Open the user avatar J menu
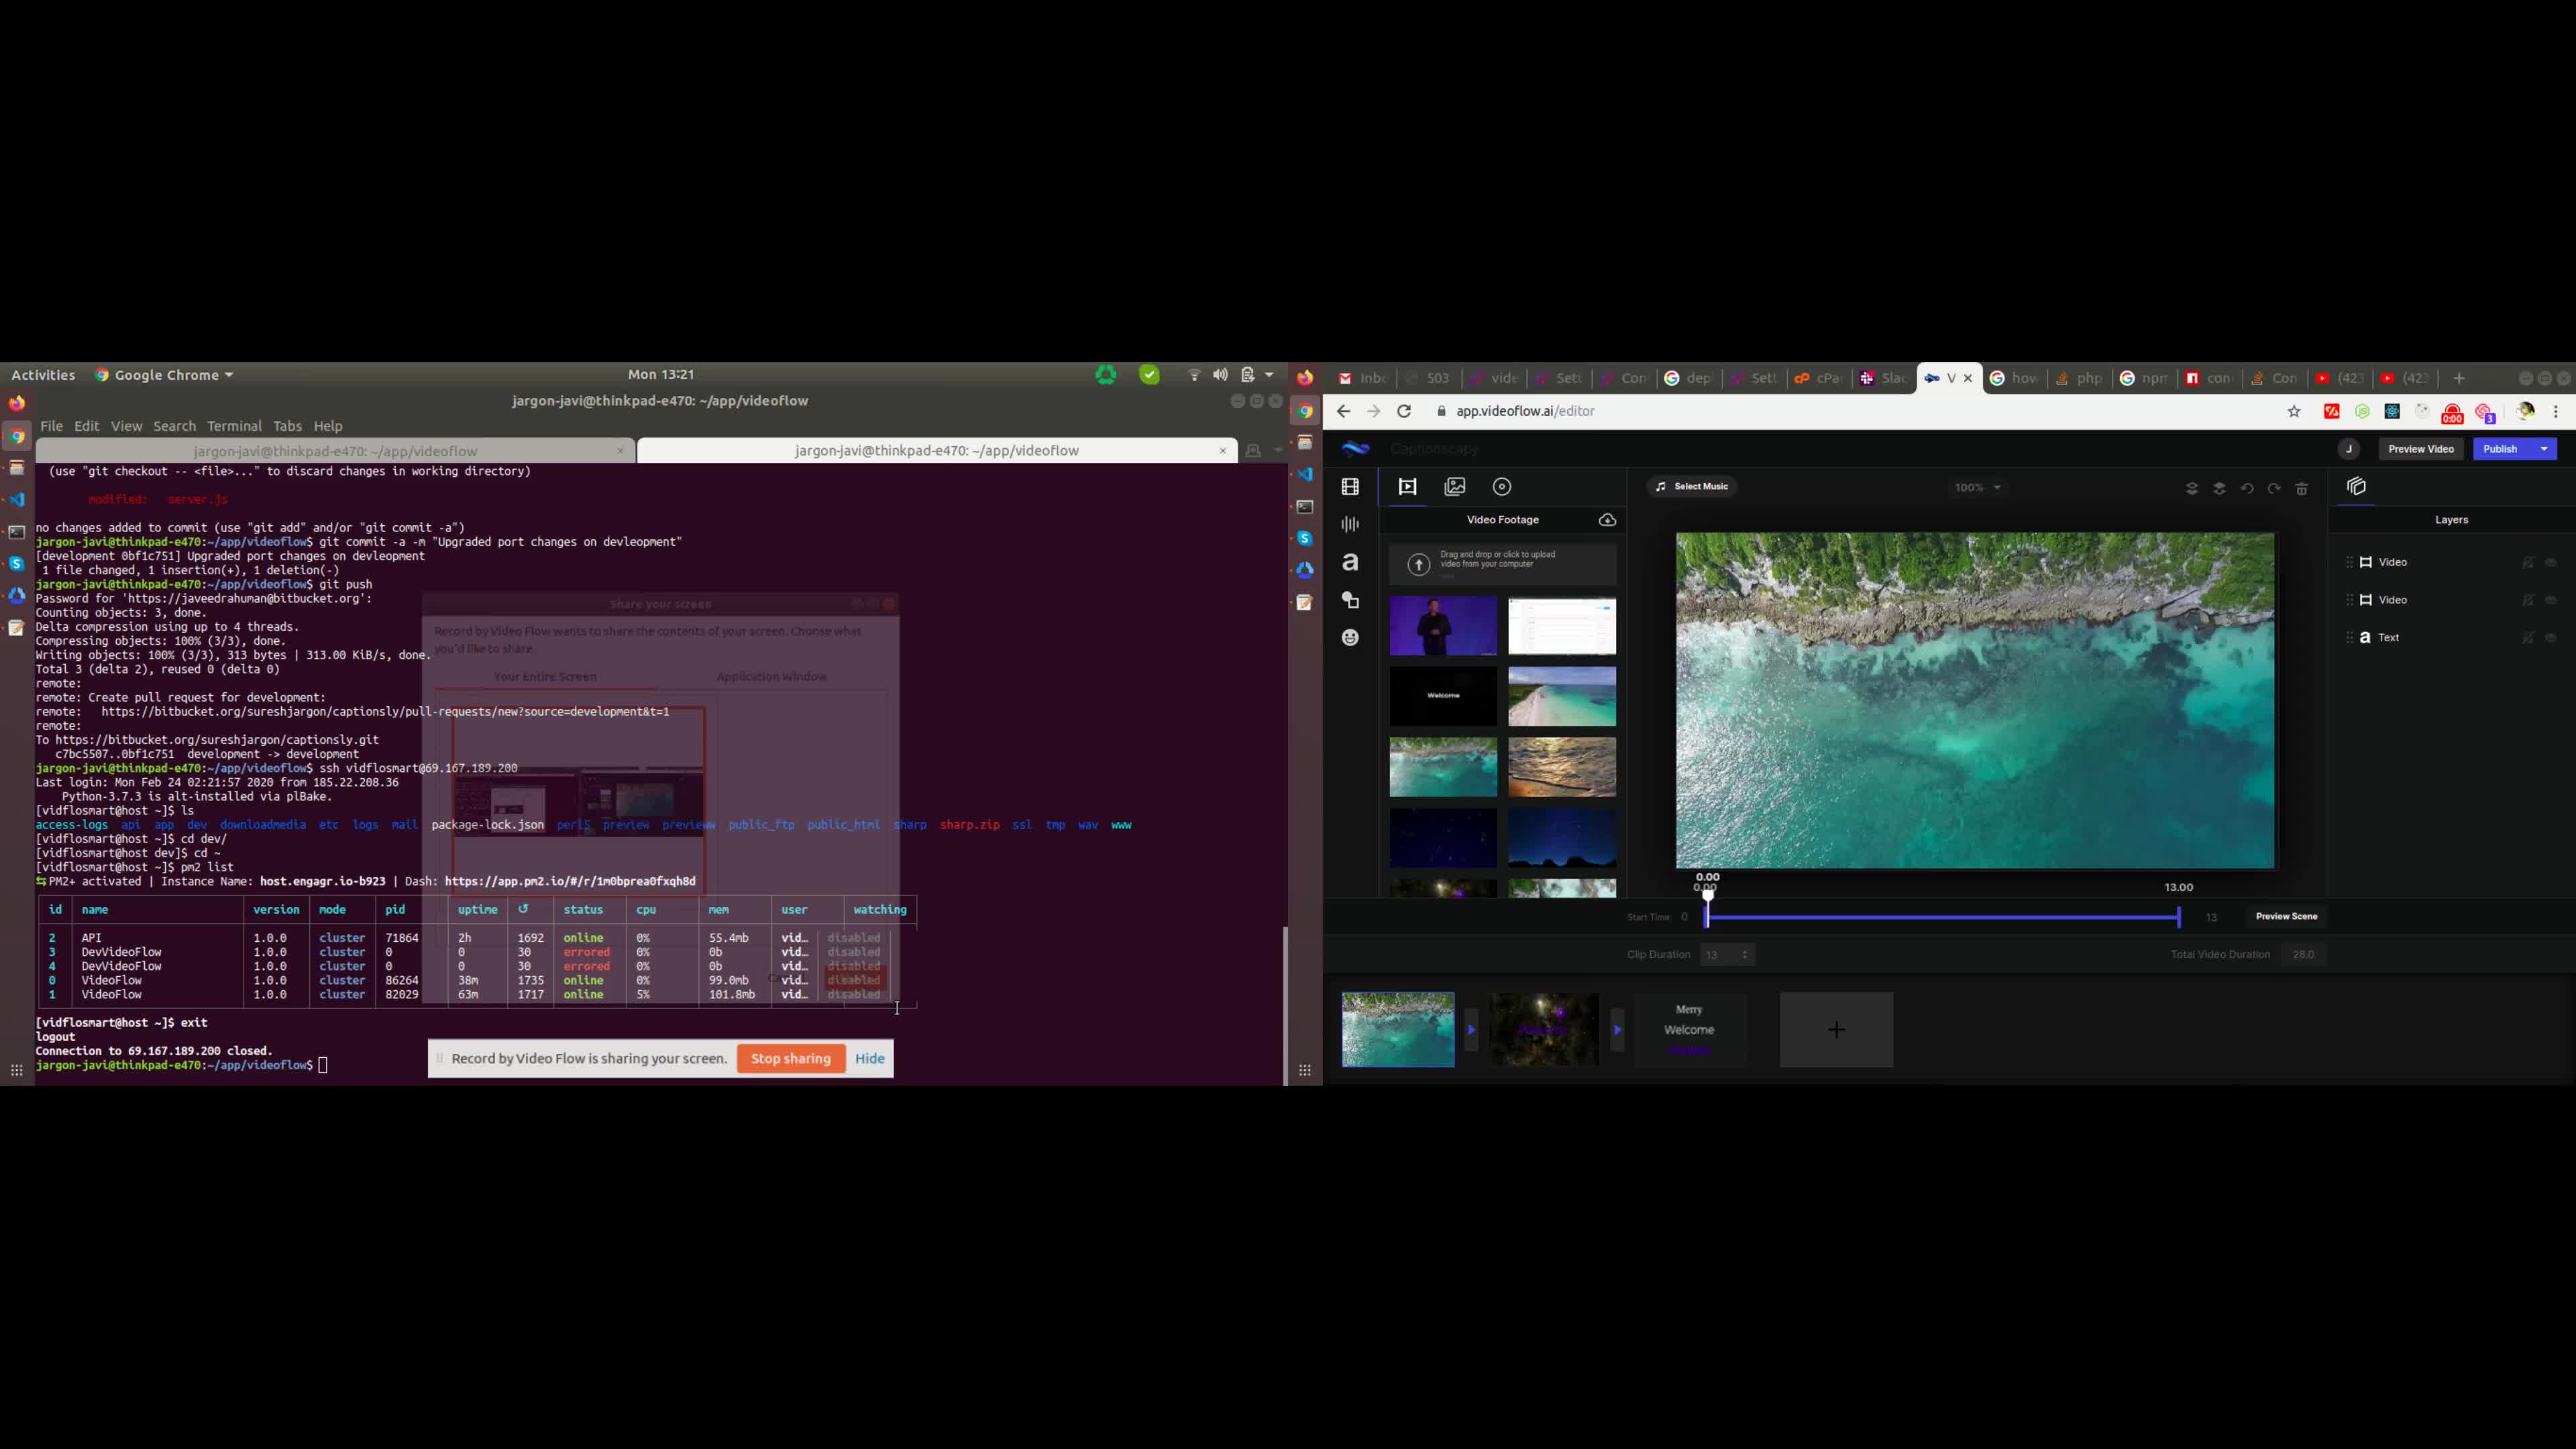Image resolution: width=2576 pixels, height=1449 pixels. [2349, 449]
